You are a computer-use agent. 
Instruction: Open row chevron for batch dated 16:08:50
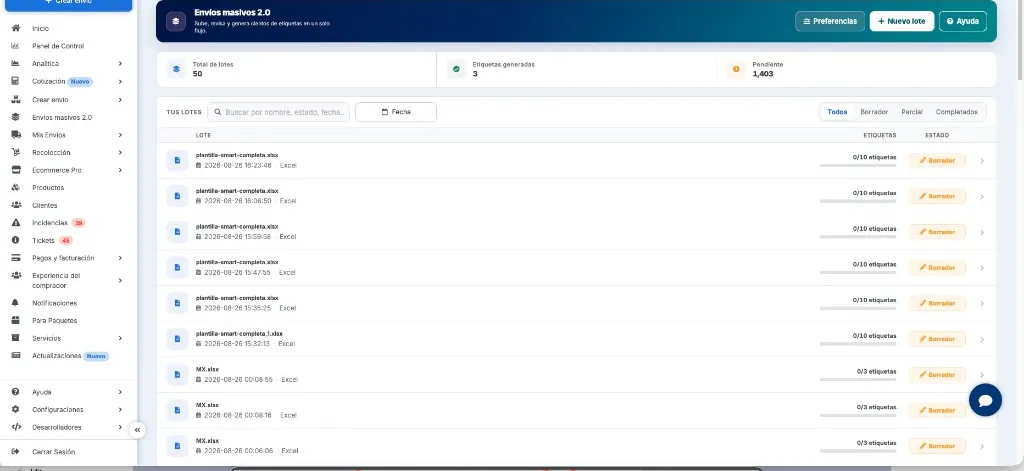(x=982, y=197)
